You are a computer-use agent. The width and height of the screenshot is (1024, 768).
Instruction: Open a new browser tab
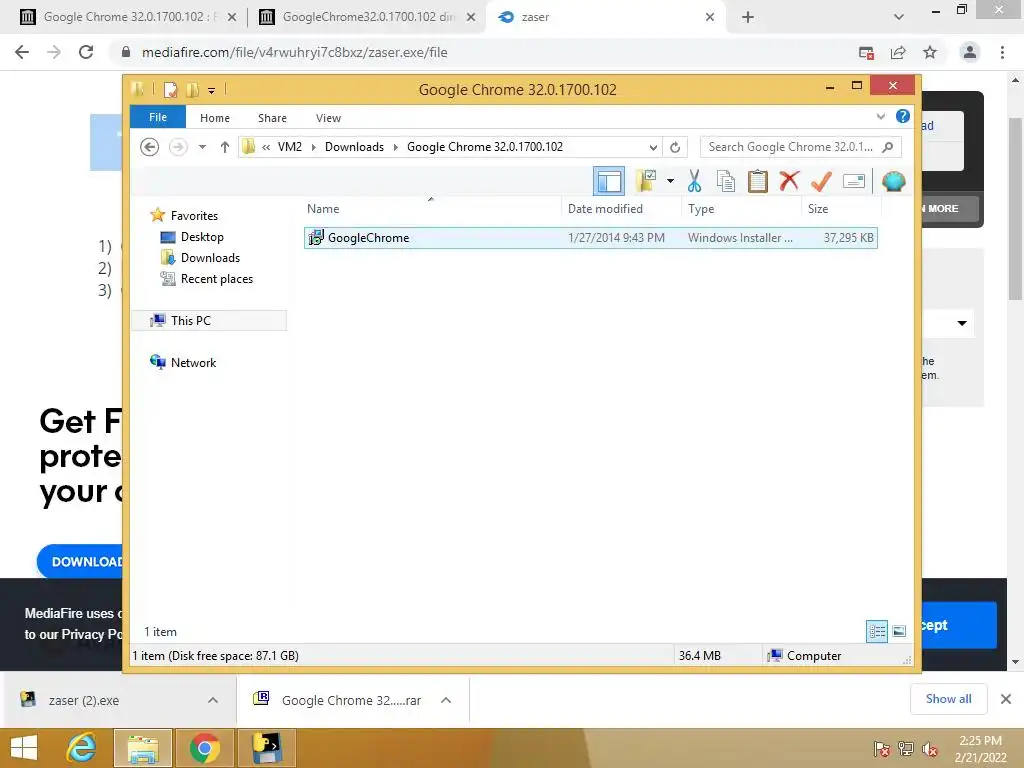748,17
